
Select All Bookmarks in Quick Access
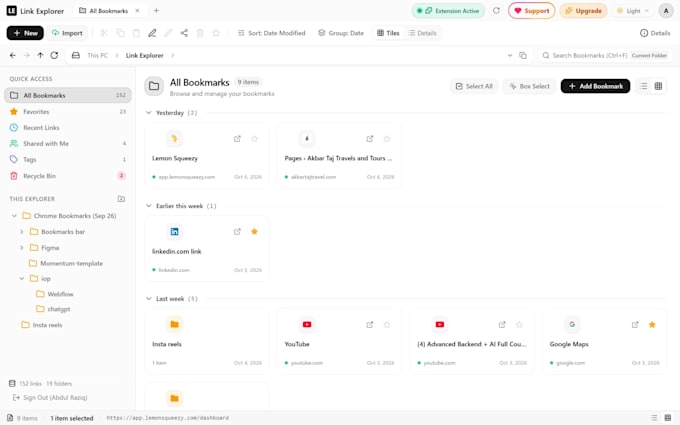point(68,95)
